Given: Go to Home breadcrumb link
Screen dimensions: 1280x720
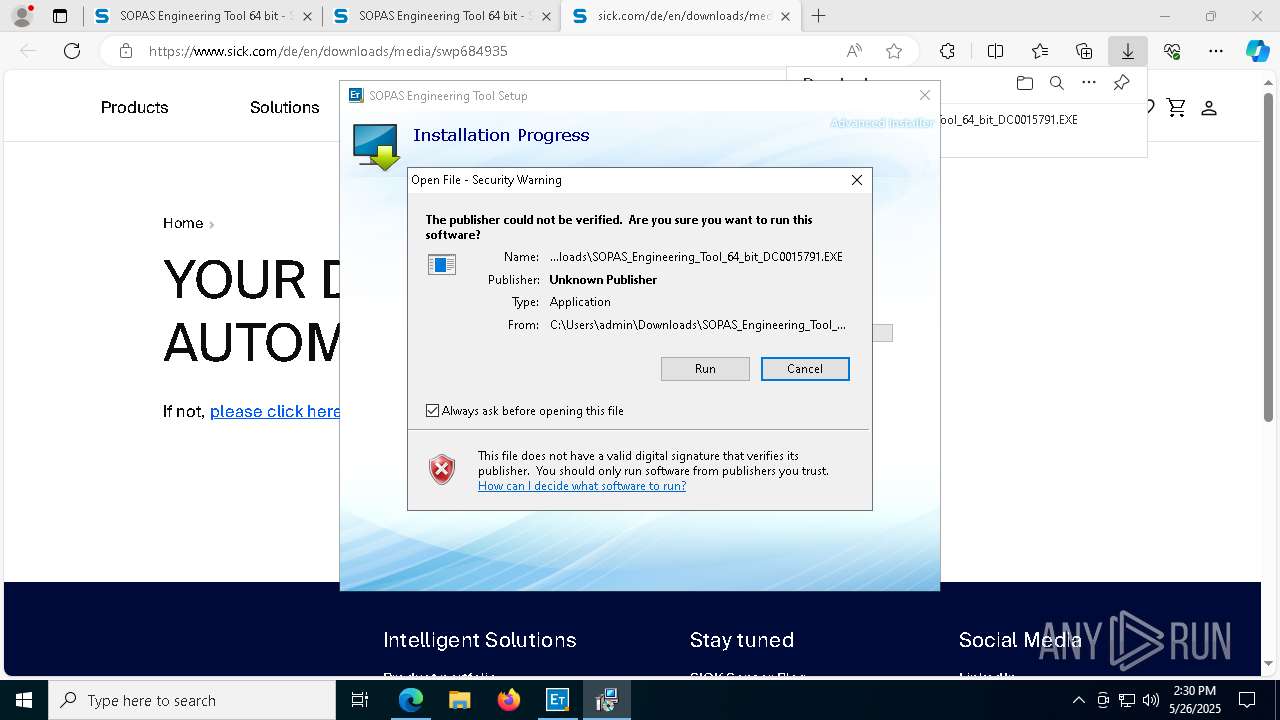Looking at the screenshot, I should click(x=183, y=223).
